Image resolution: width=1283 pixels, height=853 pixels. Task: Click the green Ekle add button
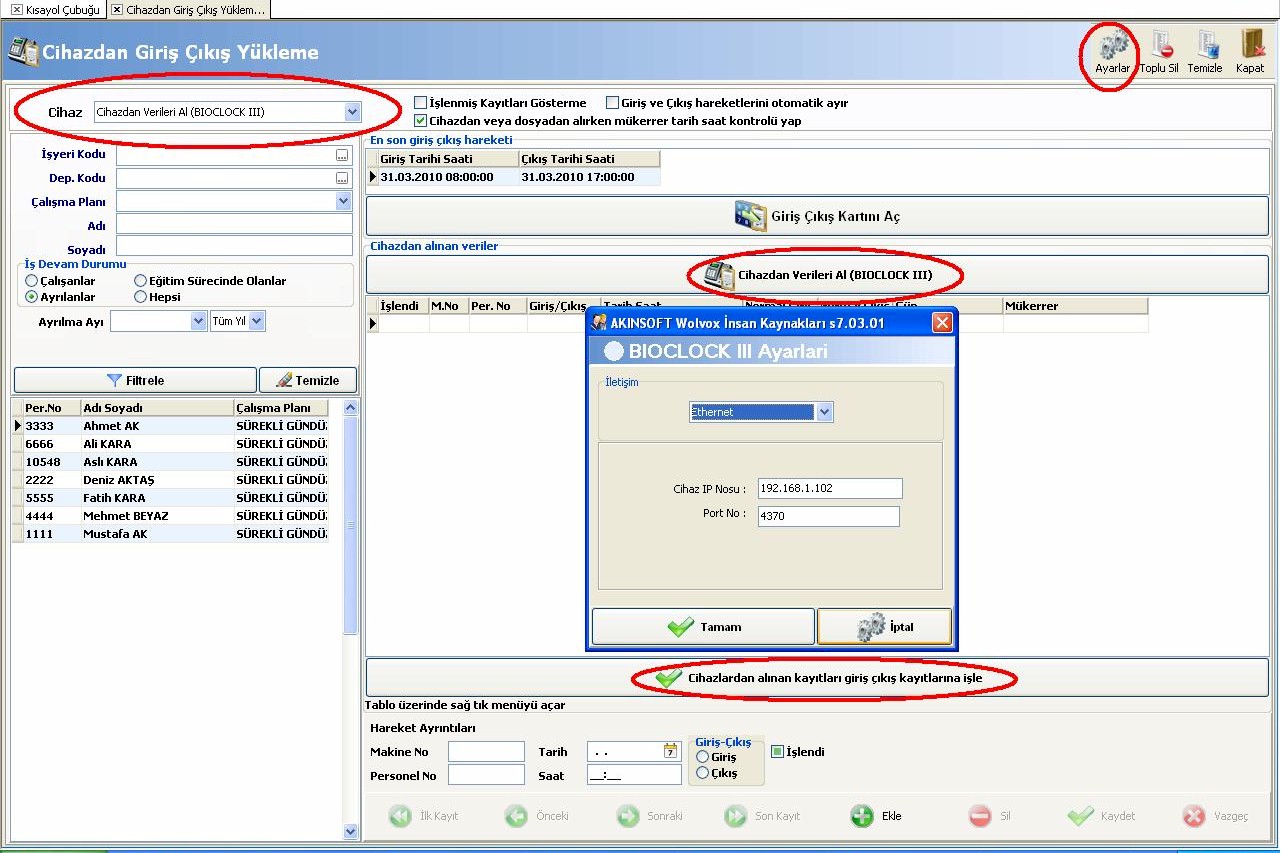[x=876, y=816]
